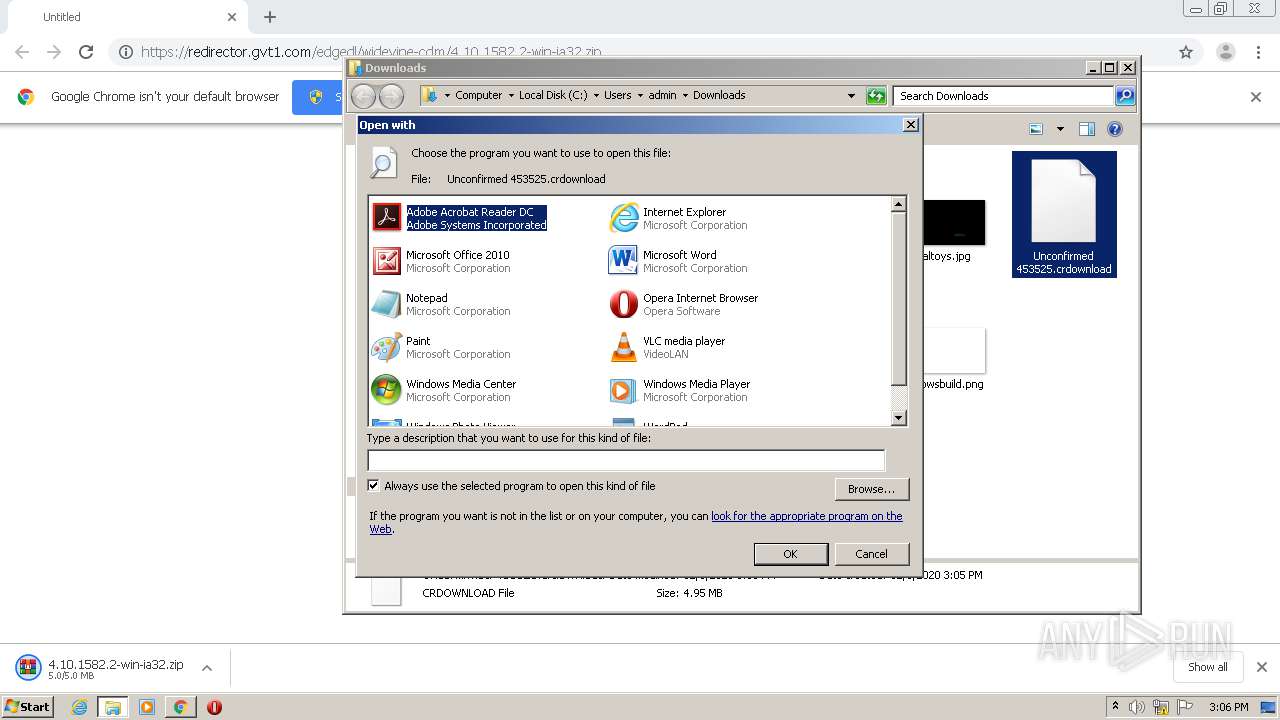Dismiss the default browser infobar
1280x720 pixels.
pos(1256,97)
